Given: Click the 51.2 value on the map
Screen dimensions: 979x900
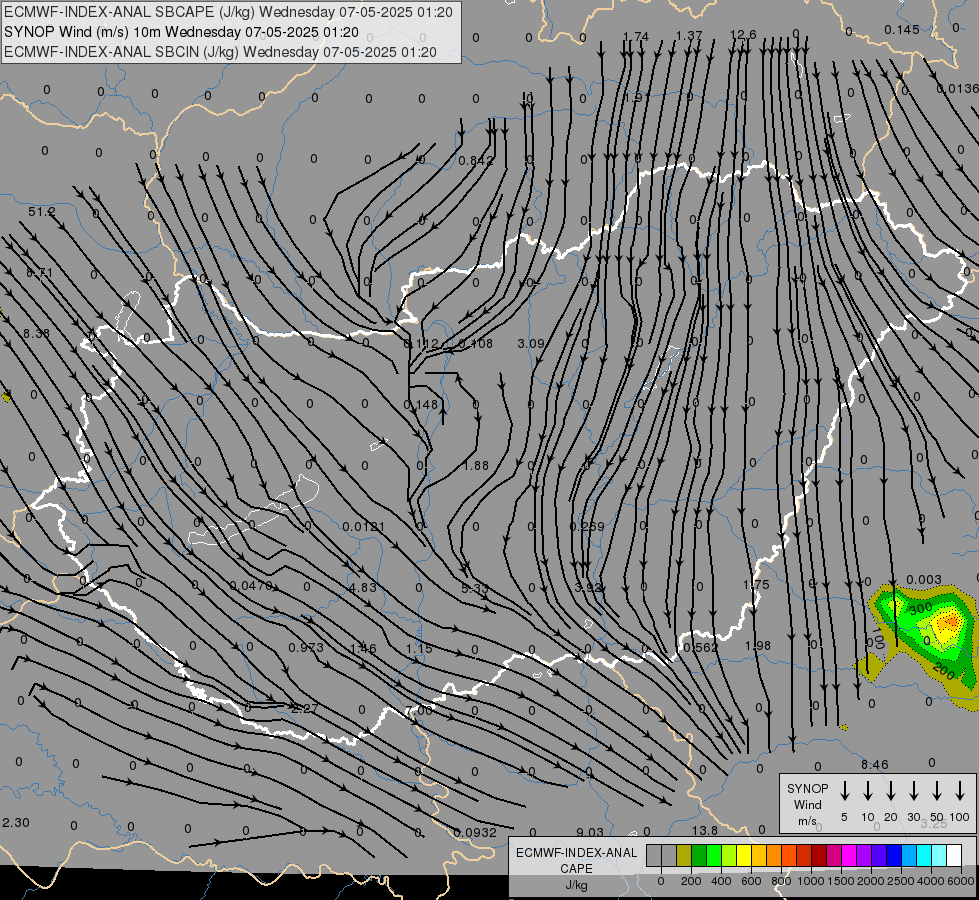Looking at the screenshot, I should [41, 212].
